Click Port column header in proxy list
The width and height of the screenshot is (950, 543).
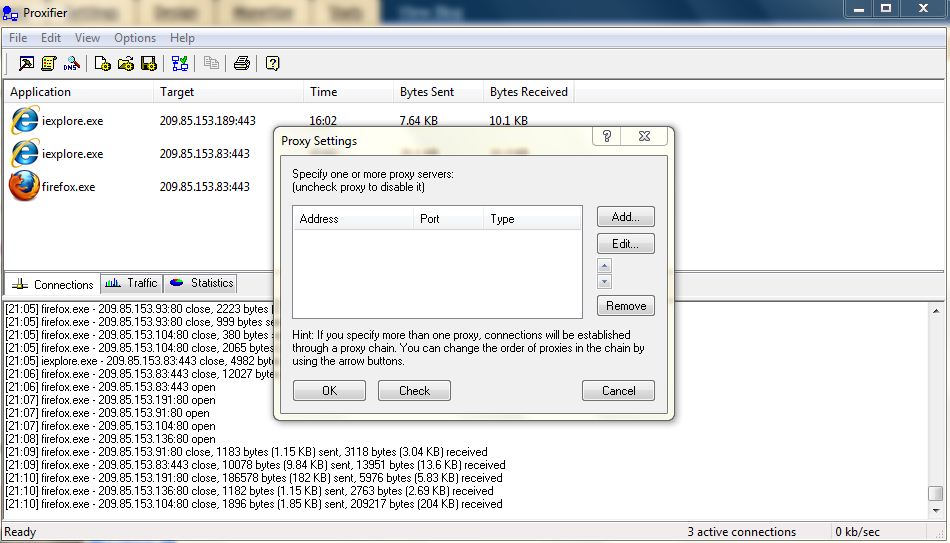(x=448, y=219)
